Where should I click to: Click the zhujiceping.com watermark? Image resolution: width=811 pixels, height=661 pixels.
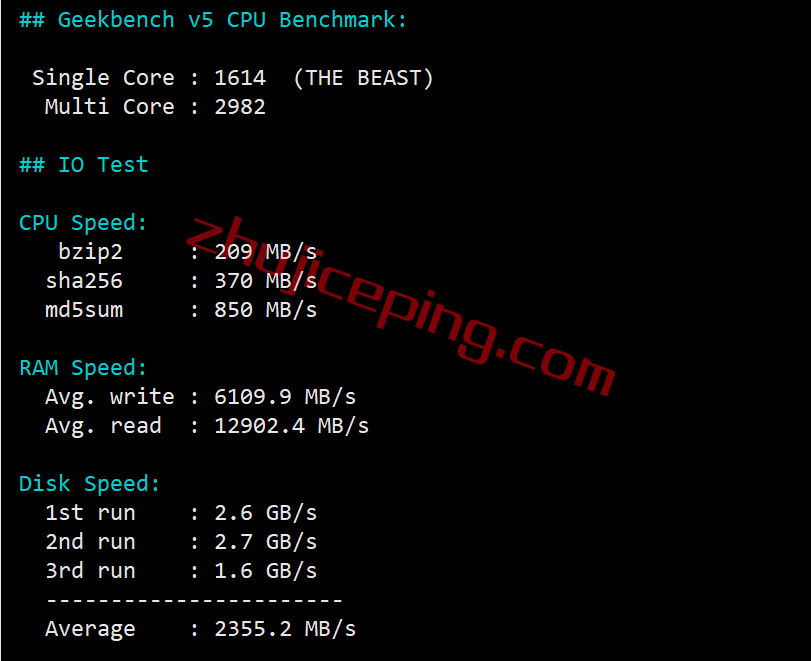[x=401, y=306]
